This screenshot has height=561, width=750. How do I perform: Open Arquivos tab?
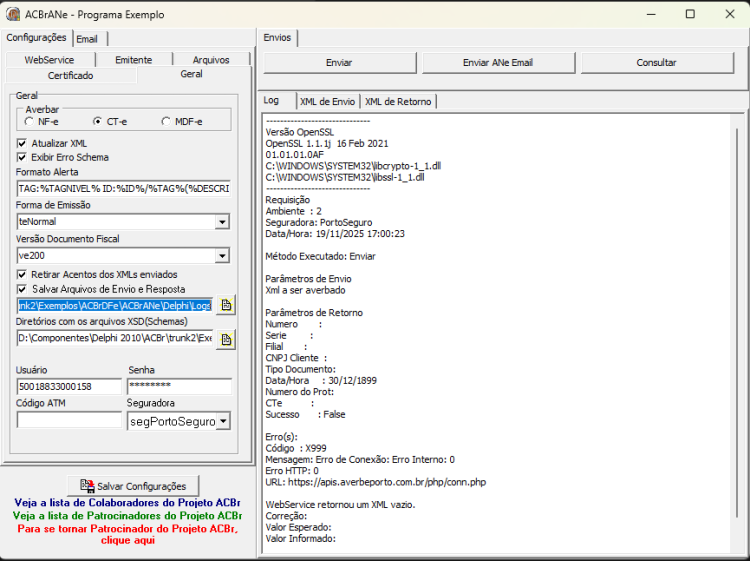click(x=211, y=60)
